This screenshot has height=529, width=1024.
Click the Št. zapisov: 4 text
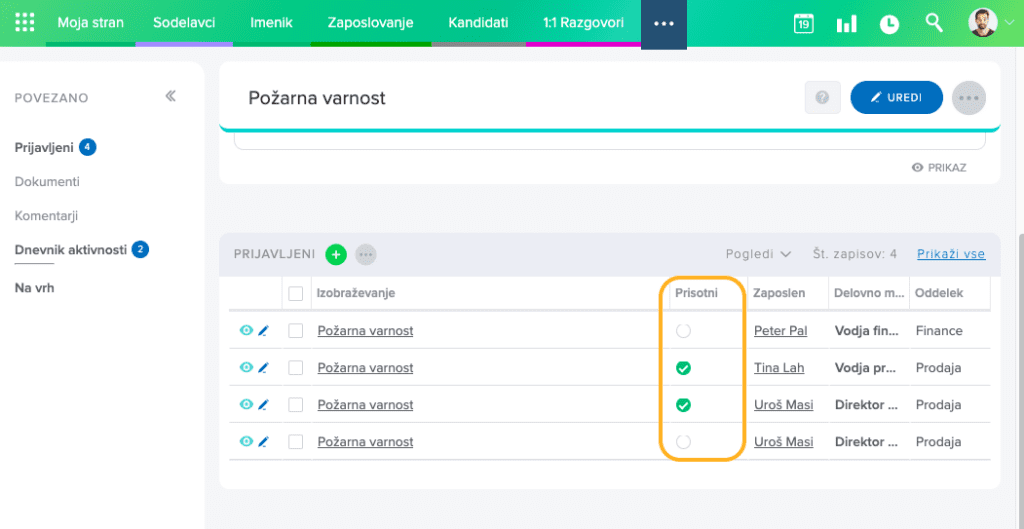tap(855, 254)
